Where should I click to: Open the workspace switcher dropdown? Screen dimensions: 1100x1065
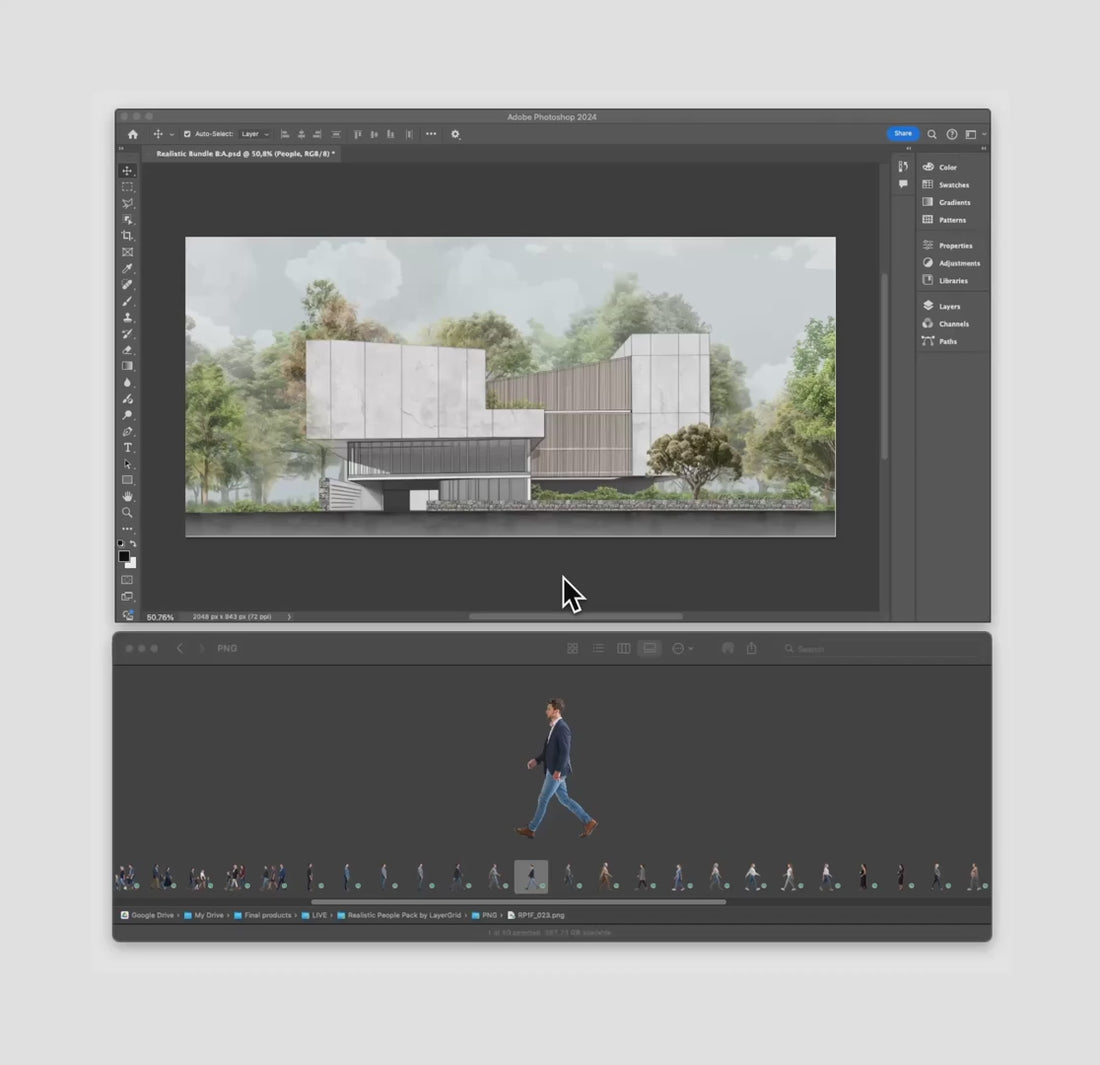point(973,134)
